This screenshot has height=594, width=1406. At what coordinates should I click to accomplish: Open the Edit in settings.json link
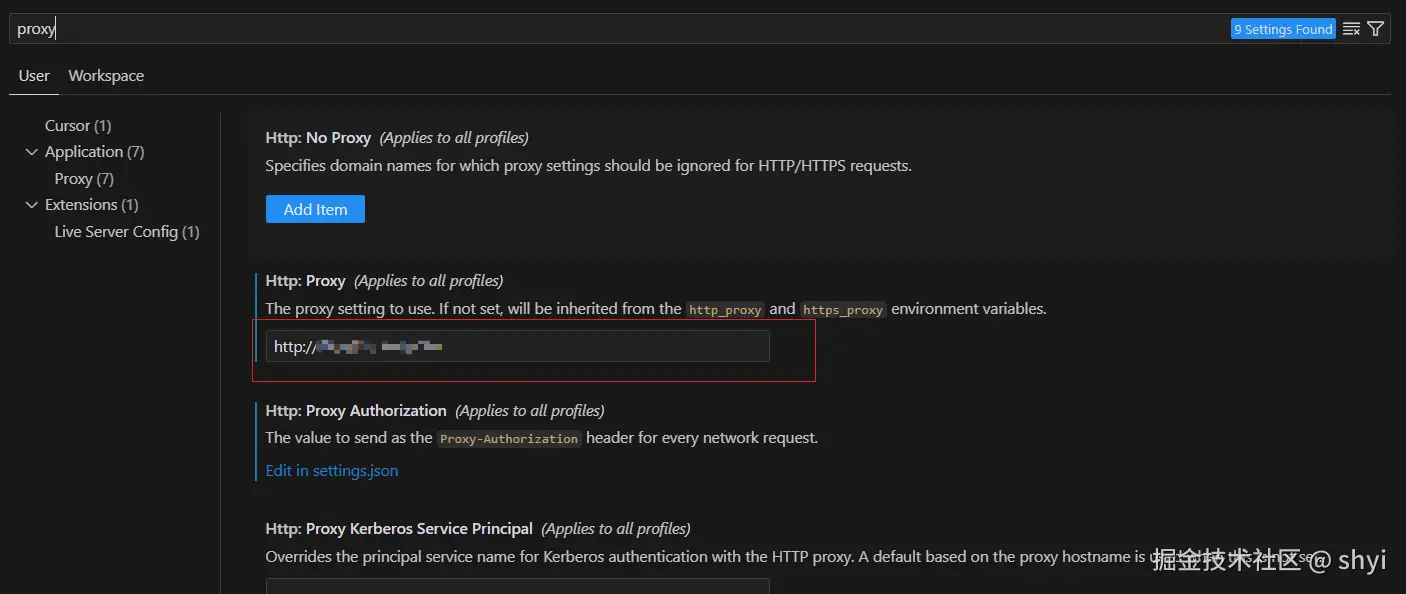point(332,470)
